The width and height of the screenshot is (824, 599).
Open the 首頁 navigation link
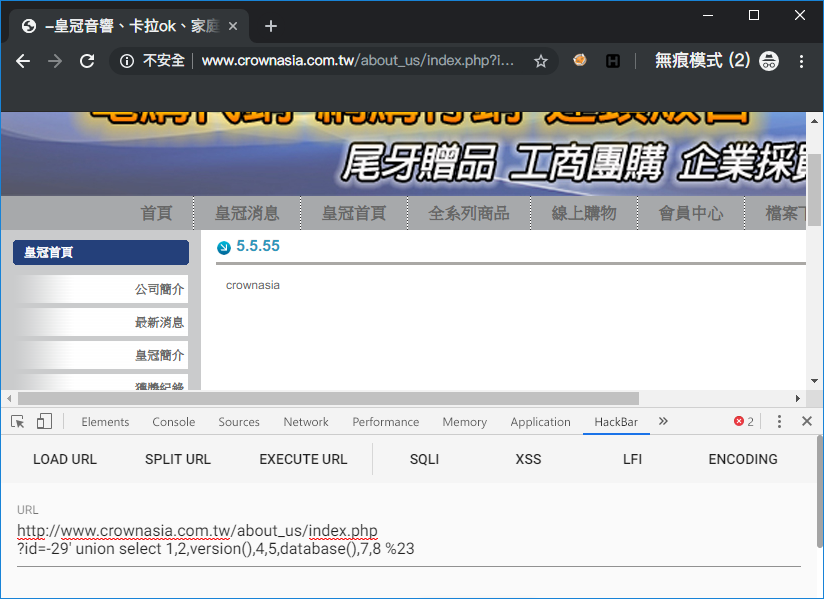coord(156,213)
